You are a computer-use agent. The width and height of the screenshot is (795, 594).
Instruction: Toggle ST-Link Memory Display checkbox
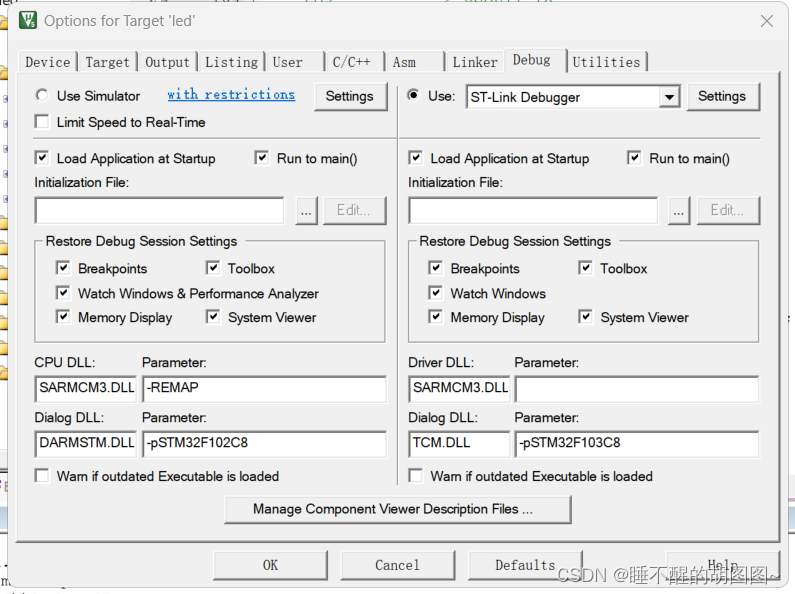click(435, 317)
